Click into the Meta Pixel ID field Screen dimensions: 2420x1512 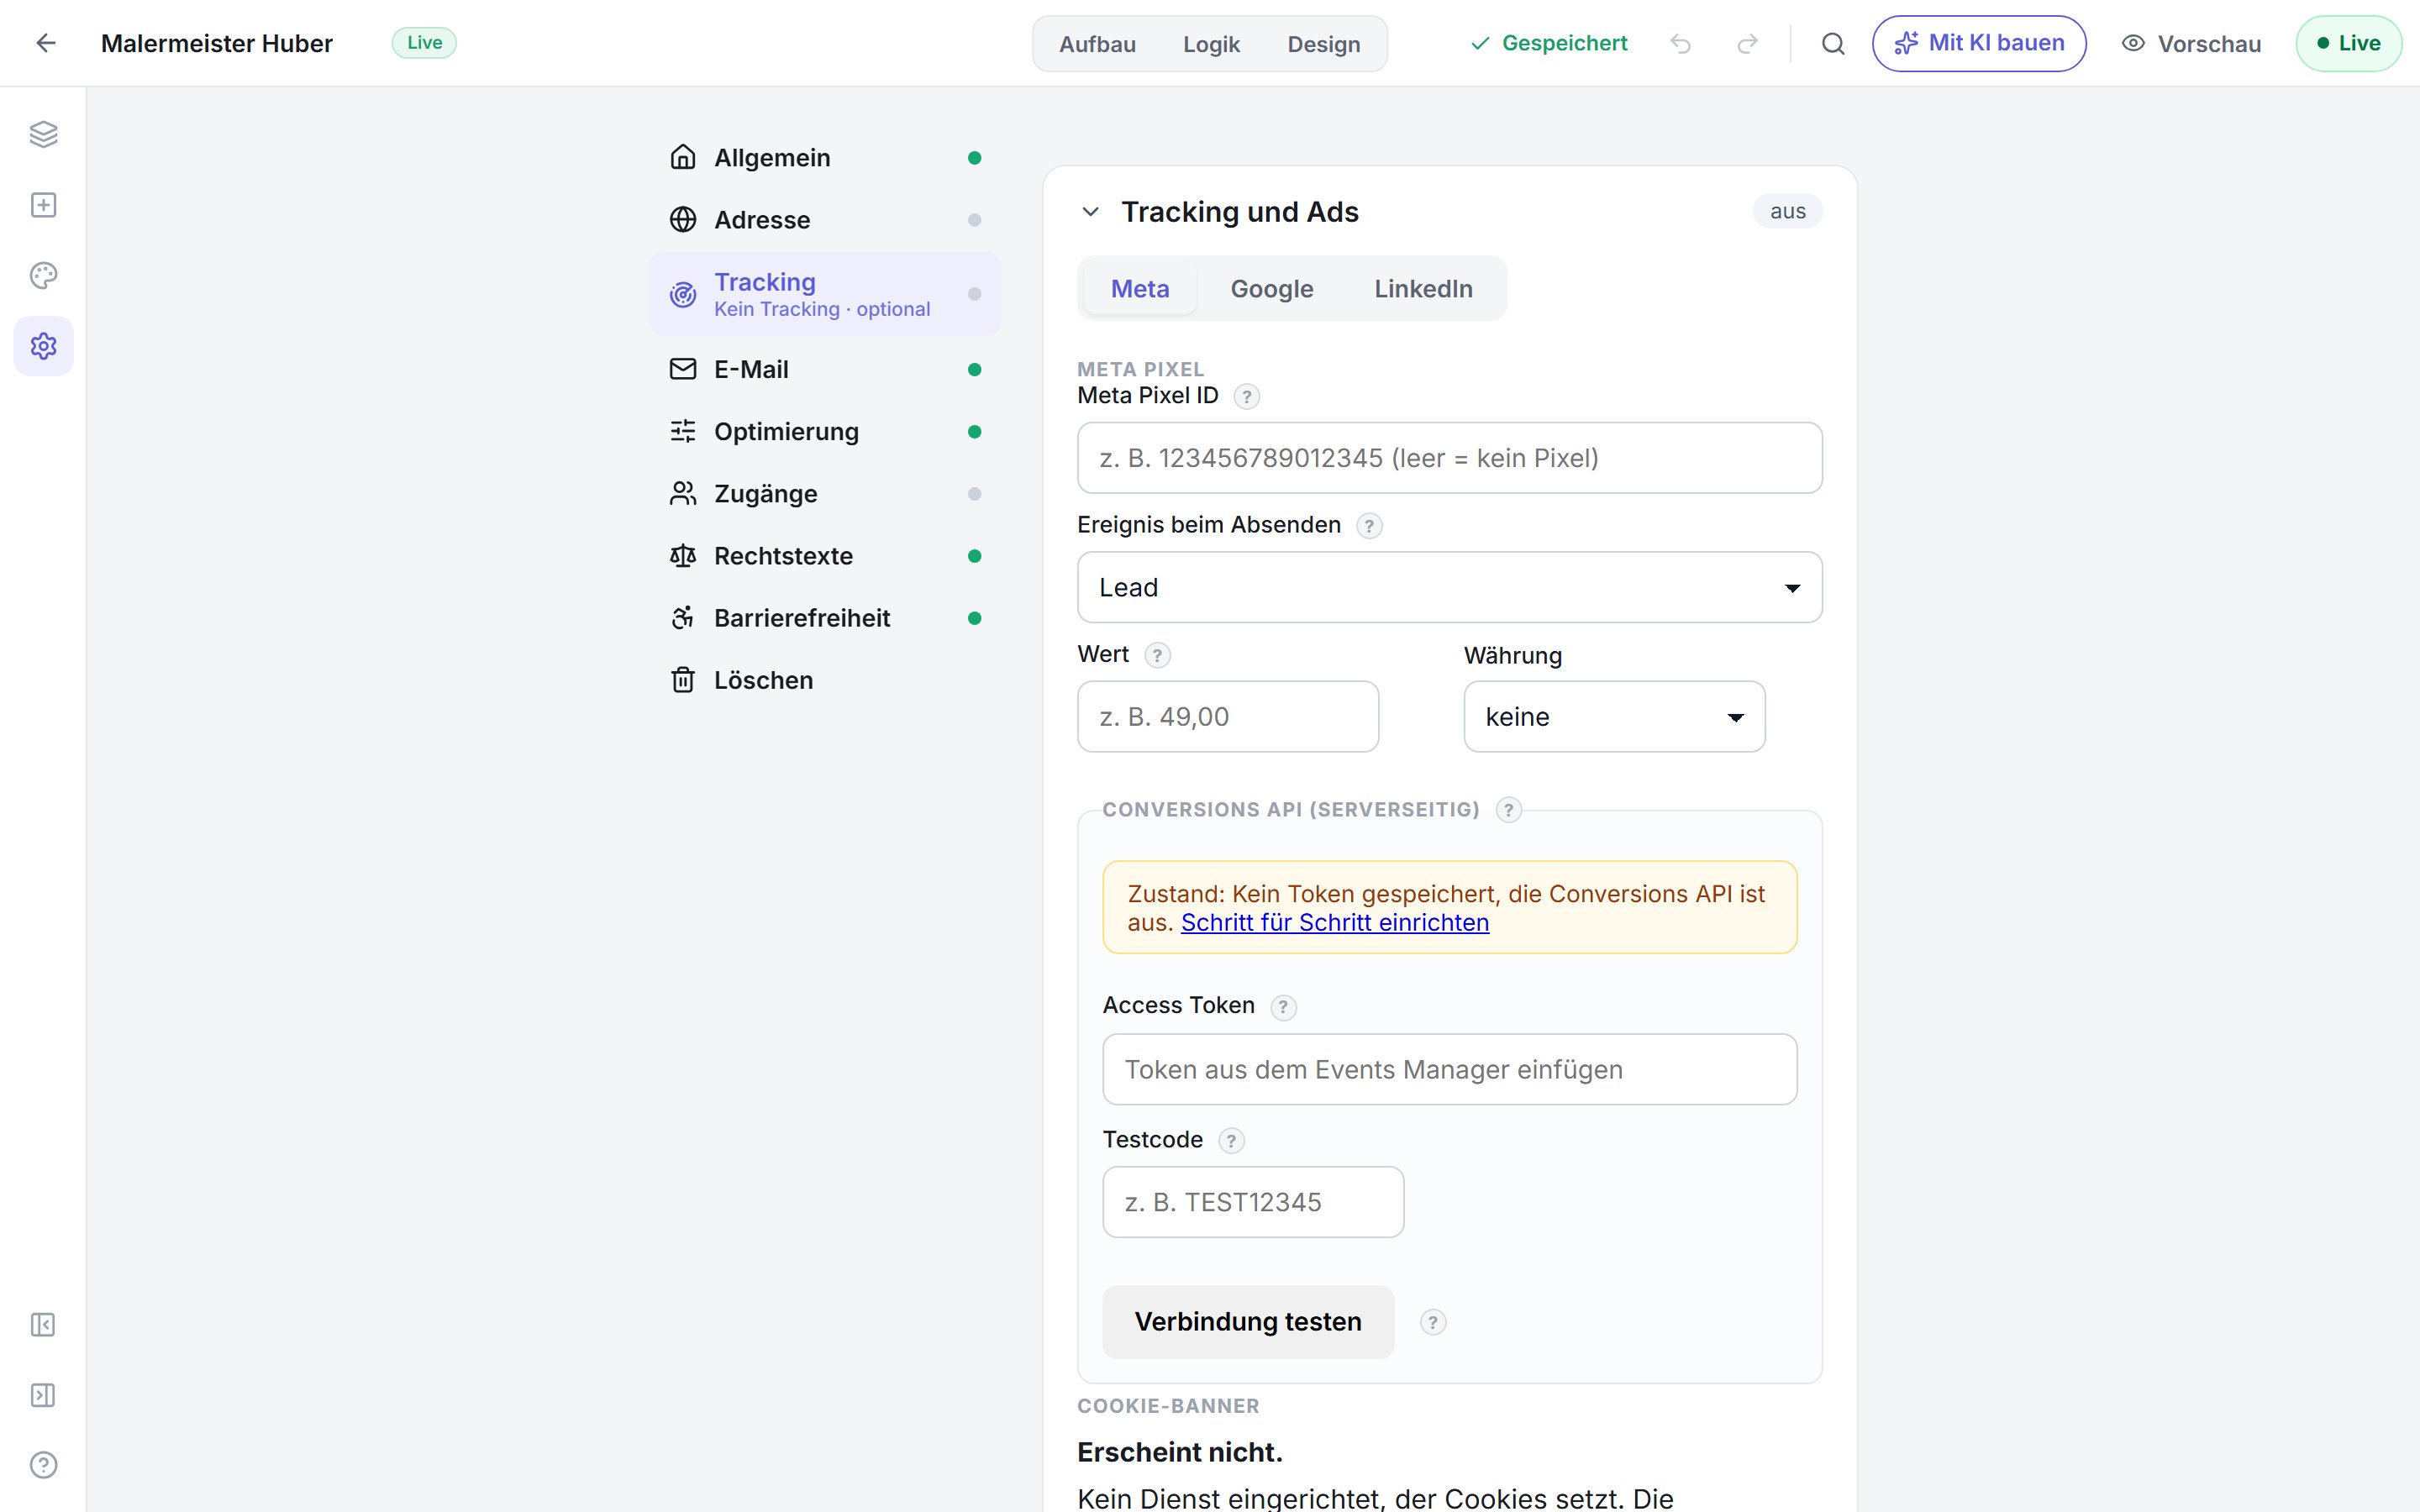(1449, 458)
